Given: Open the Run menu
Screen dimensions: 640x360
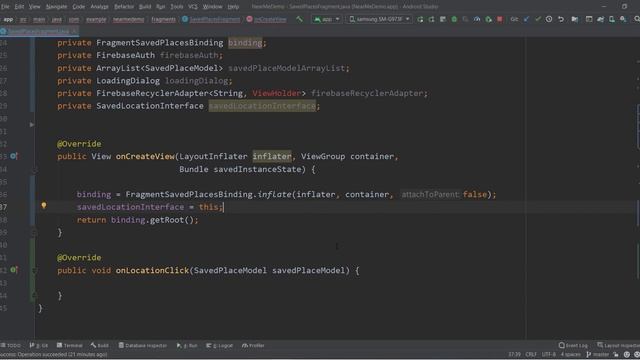Looking at the screenshot, I should (161, 7).
